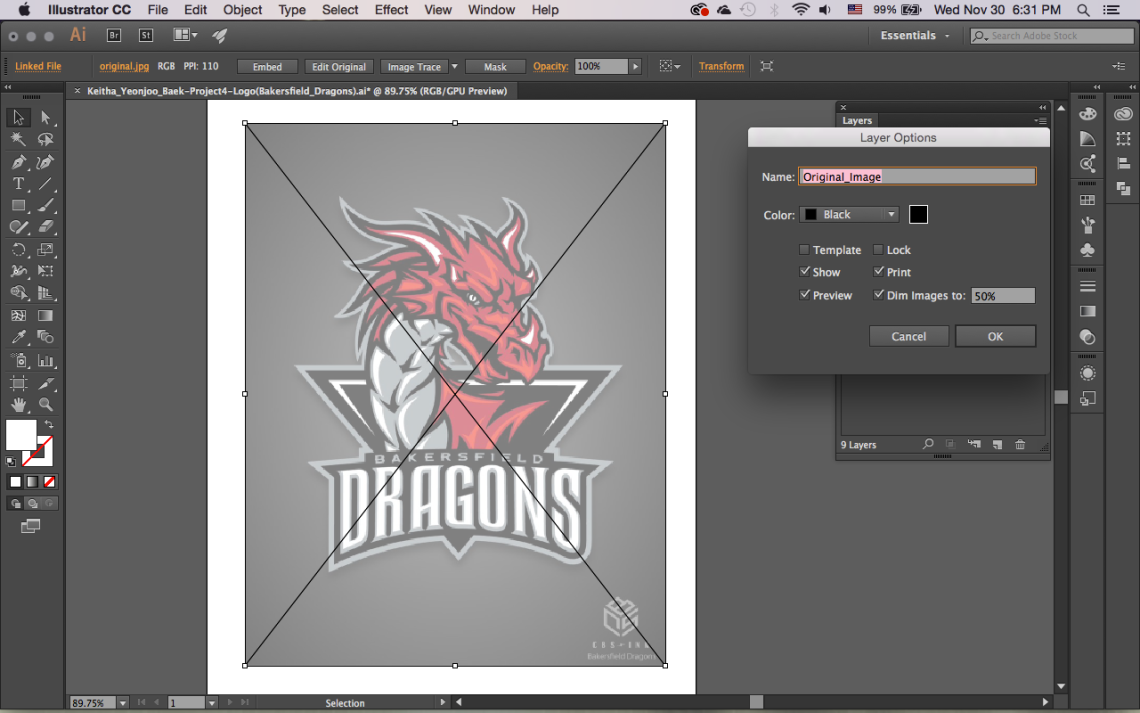Click the Search Adobe Stock field
This screenshot has height=713, width=1140.
click(1053, 35)
